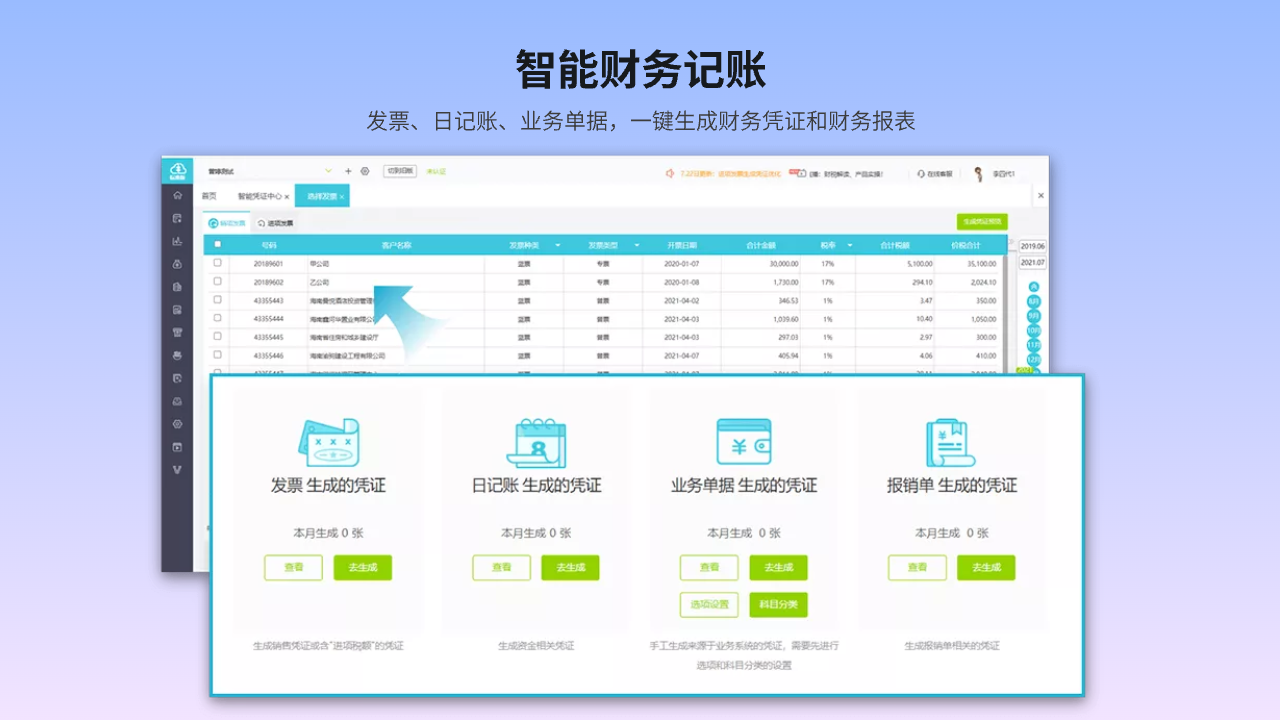Click the 业务单据 wallet card icon
The width and height of the screenshot is (1280, 720).
tap(743, 441)
